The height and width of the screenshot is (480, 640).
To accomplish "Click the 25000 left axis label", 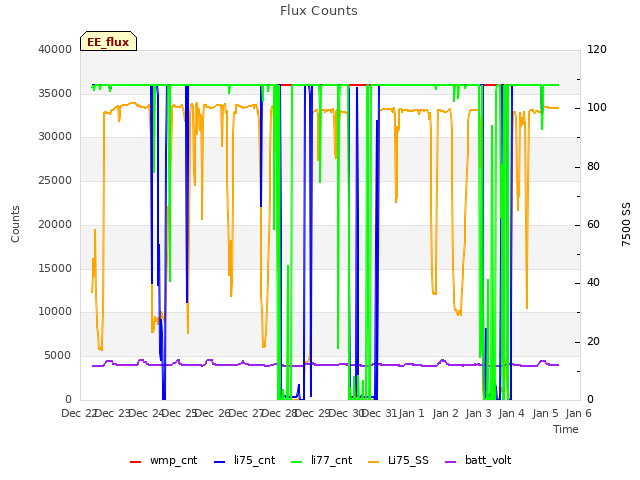I will pos(55,180).
